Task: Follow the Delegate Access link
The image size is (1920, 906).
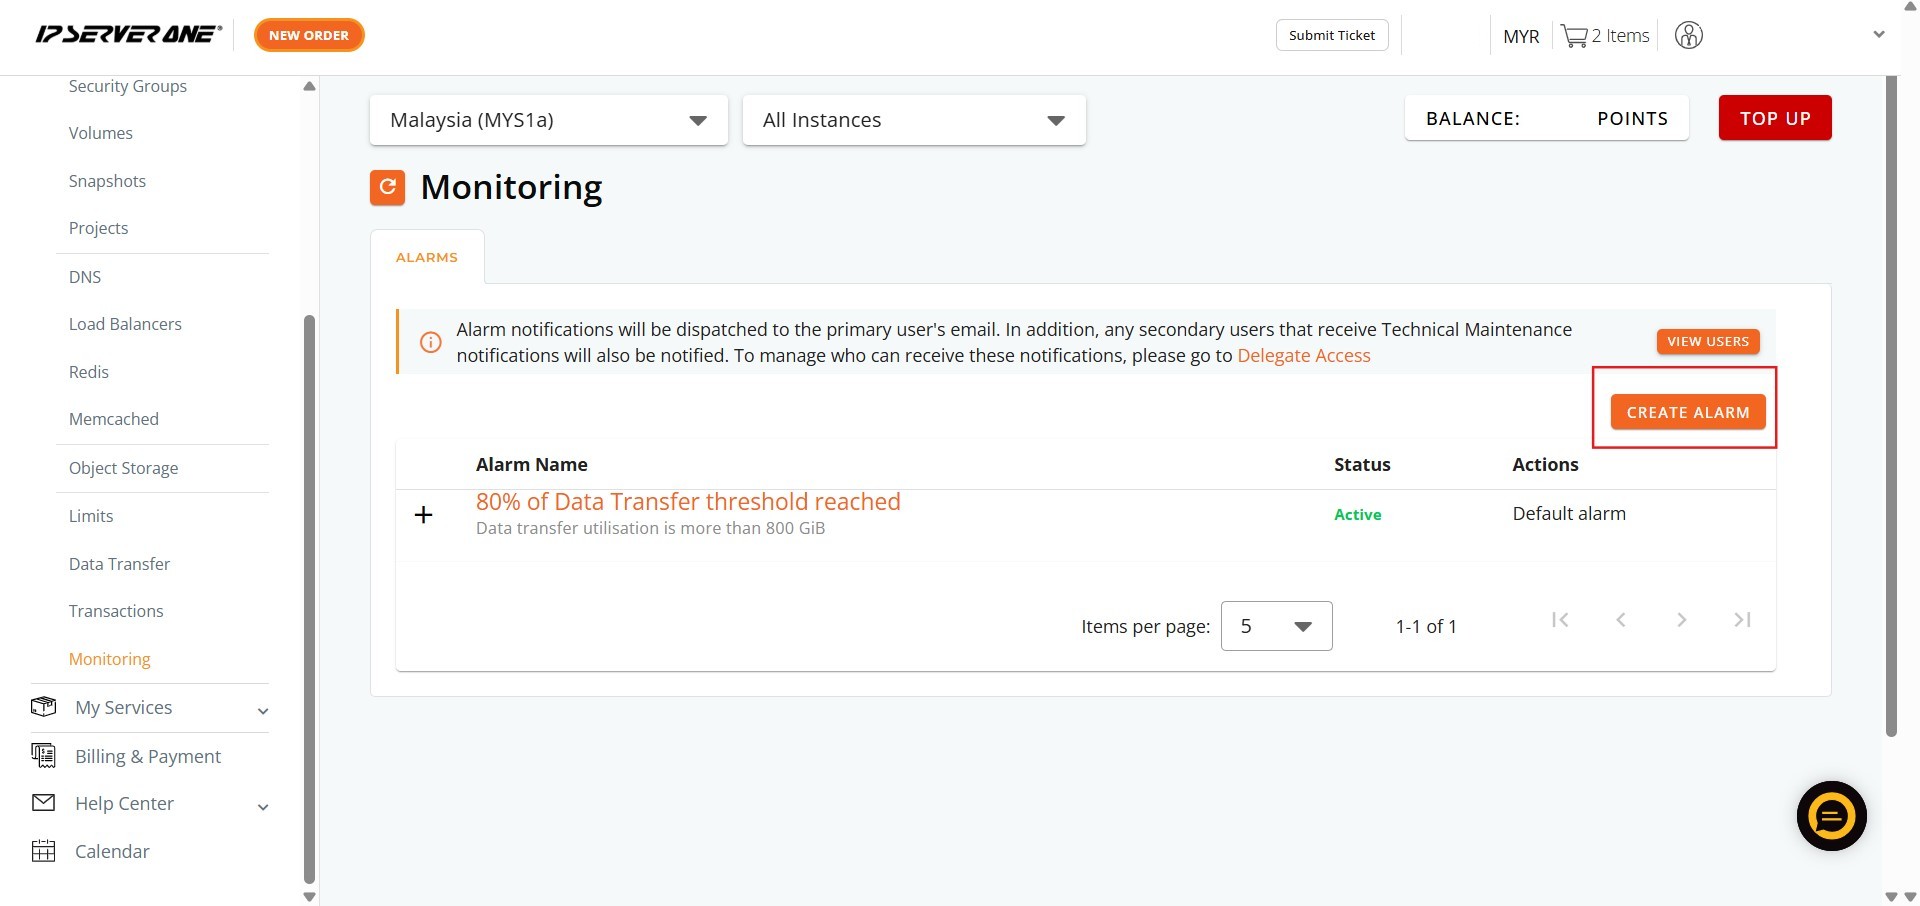Action: click(x=1303, y=356)
